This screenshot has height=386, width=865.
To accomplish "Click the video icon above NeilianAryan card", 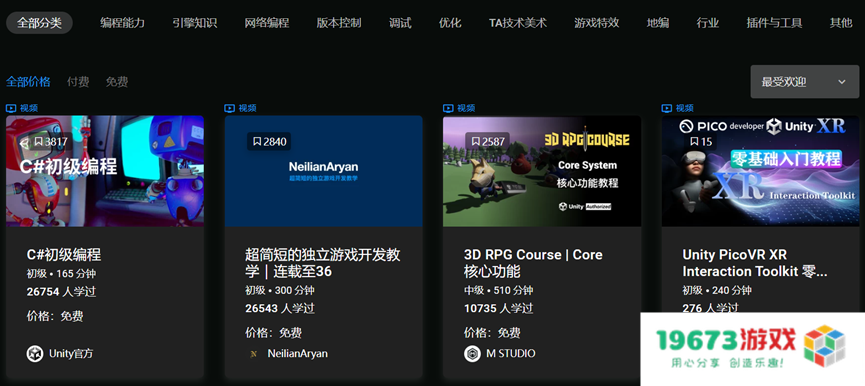I will tap(229, 108).
